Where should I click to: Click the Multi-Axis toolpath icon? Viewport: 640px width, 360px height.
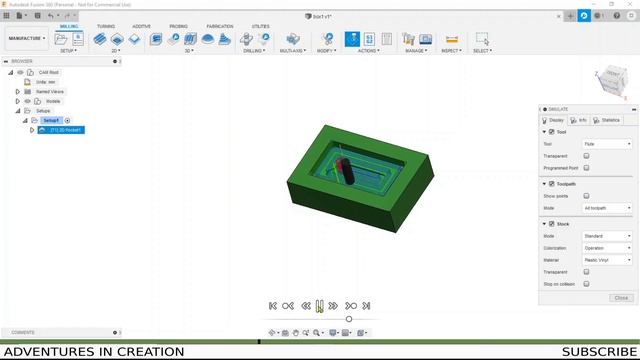click(293, 39)
